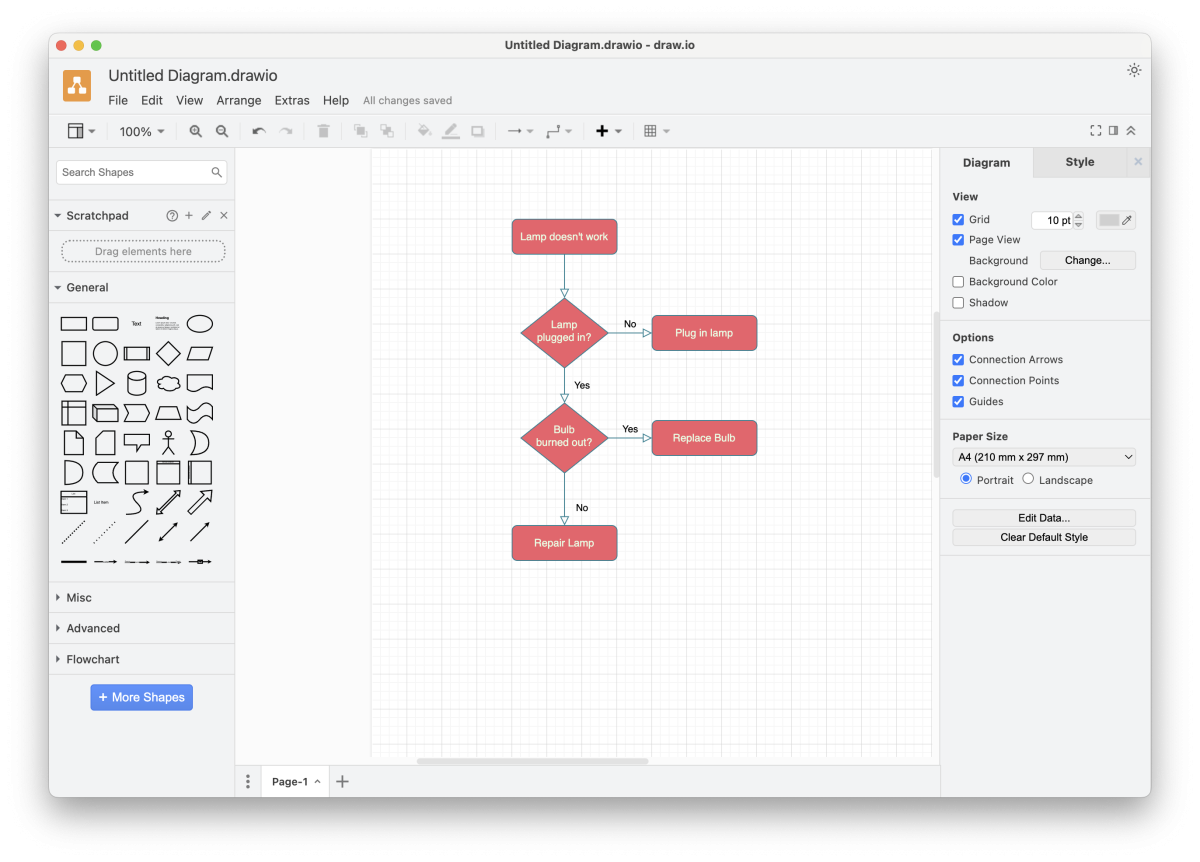This screenshot has height=862, width=1200.
Task: Open the 100% zoom level dropdown
Action: (142, 131)
